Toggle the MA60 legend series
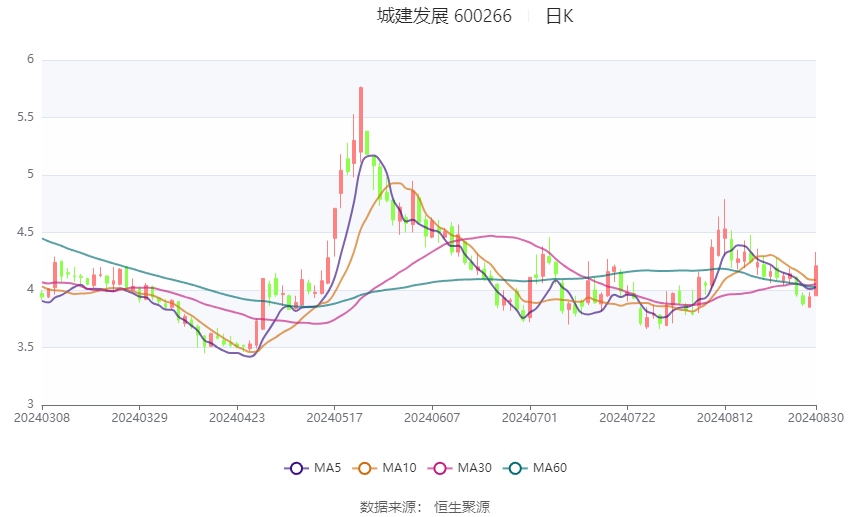Screen dimensions: 850x517 pos(535,468)
